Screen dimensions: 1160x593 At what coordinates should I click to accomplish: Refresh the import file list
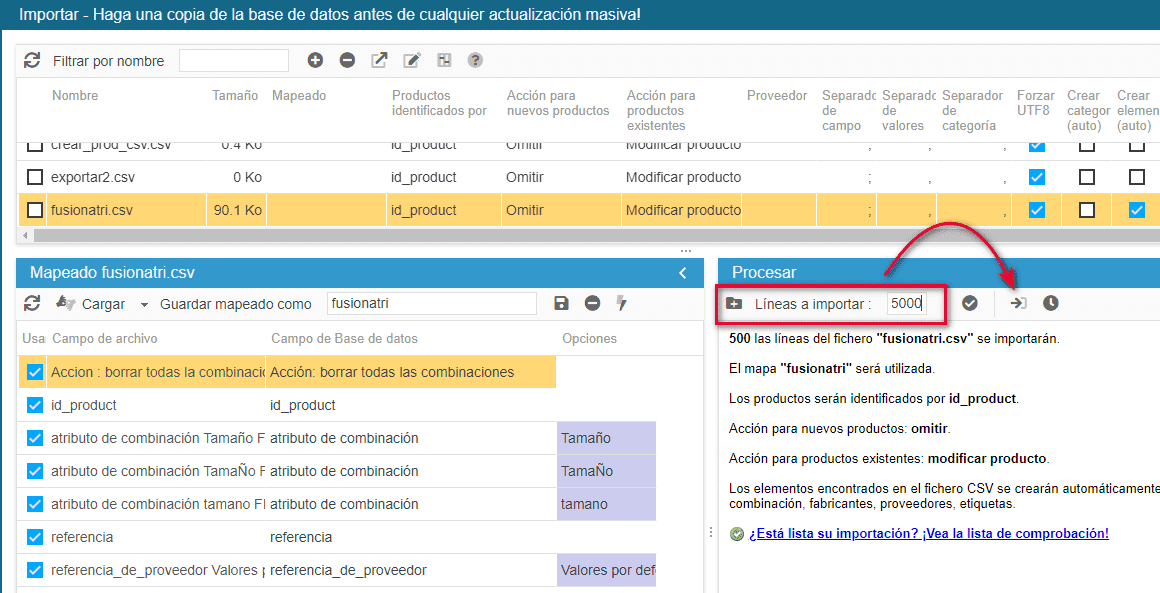tap(32, 61)
